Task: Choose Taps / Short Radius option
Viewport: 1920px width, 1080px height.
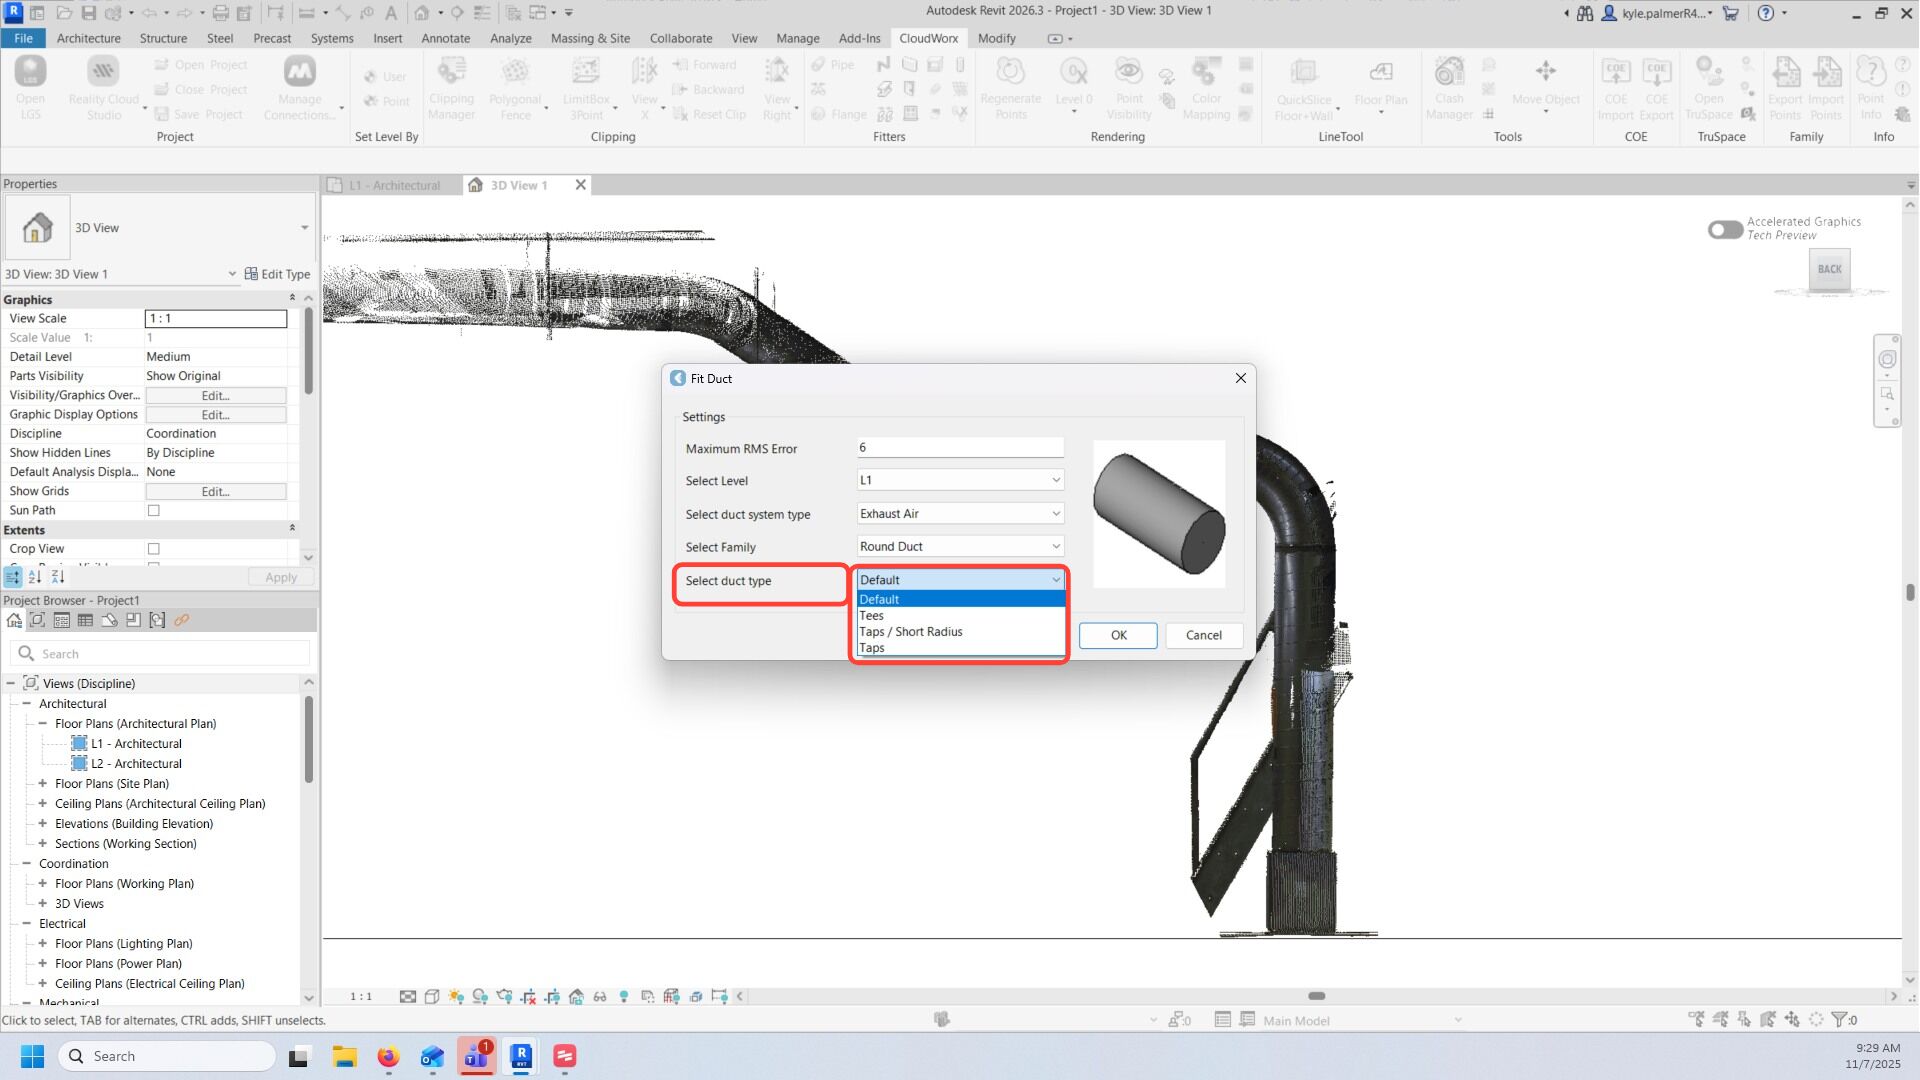Action: (x=911, y=632)
